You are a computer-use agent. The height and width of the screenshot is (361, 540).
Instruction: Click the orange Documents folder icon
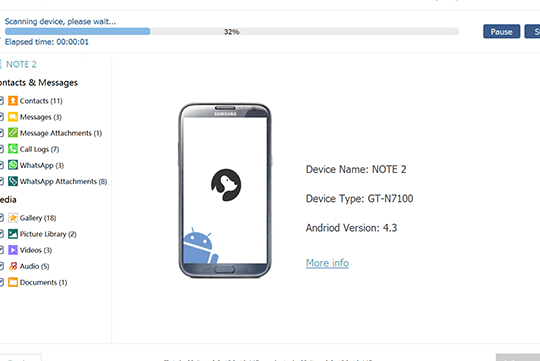coord(13,282)
